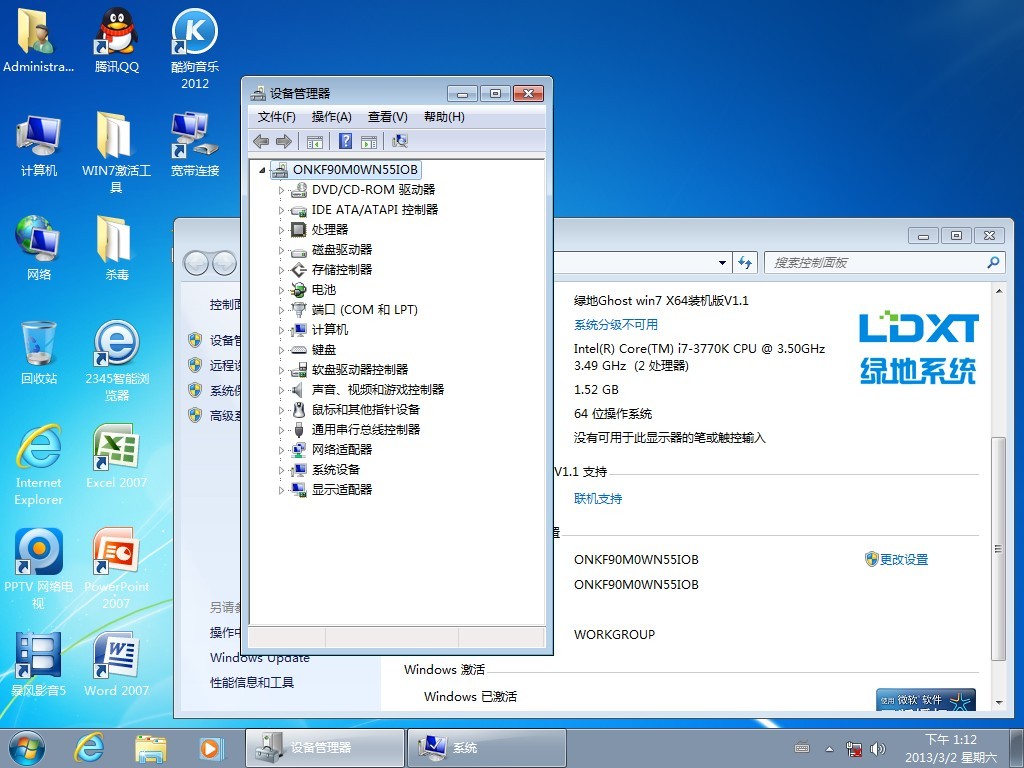Select the 网络适配器 category
The width and height of the screenshot is (1024, 768).
pos(342,449)
